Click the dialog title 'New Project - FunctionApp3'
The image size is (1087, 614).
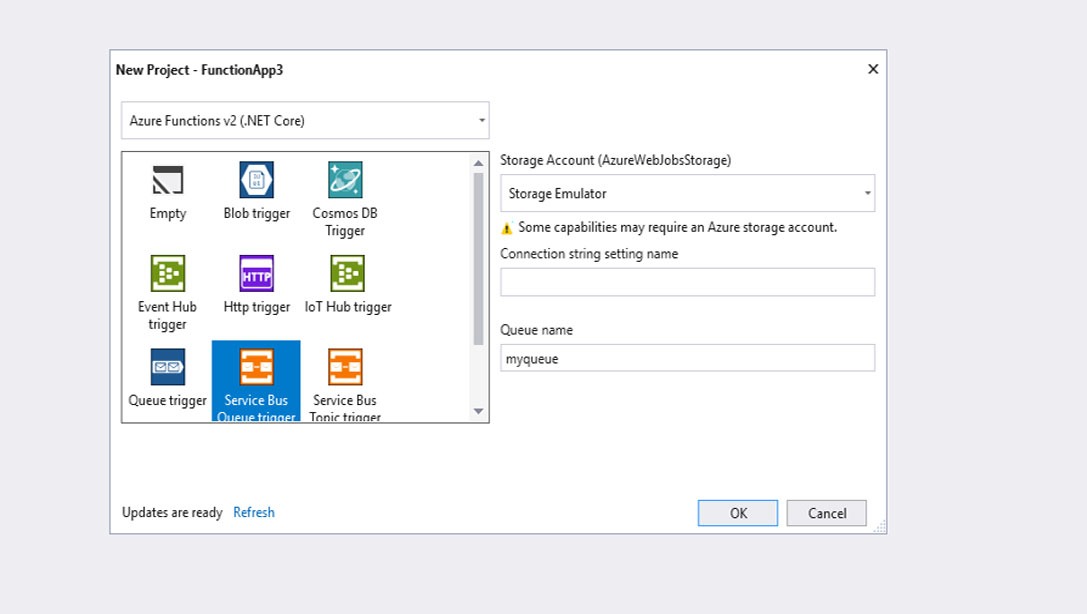tap(200, 70)
